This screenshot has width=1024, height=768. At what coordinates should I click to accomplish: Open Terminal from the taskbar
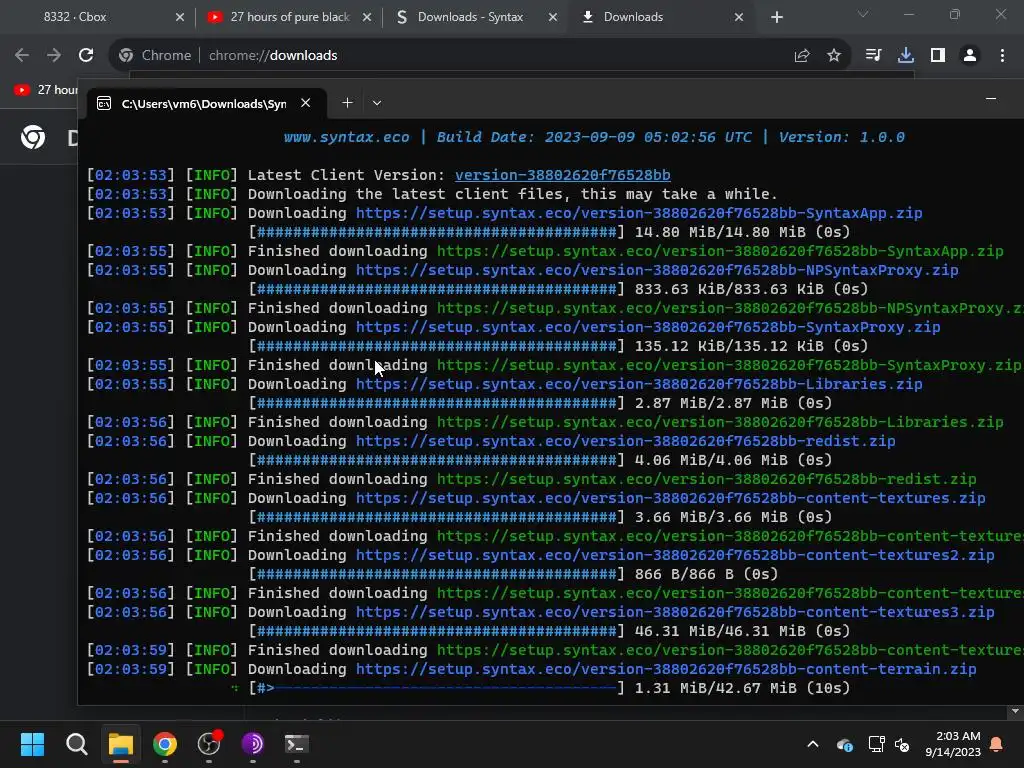point(296,744)
